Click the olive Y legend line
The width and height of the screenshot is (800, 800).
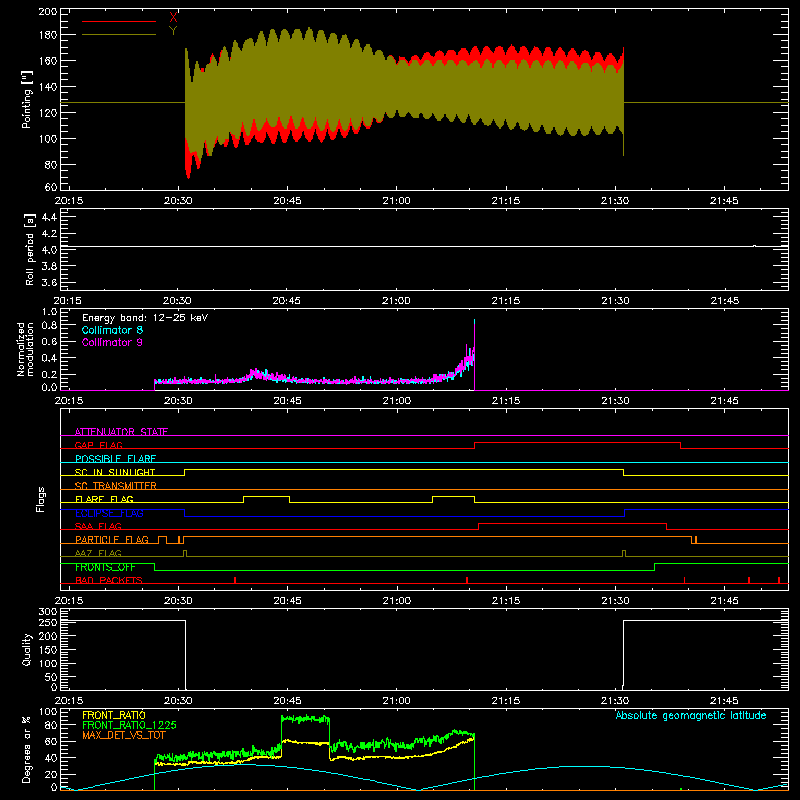click(x=119, y=35)
